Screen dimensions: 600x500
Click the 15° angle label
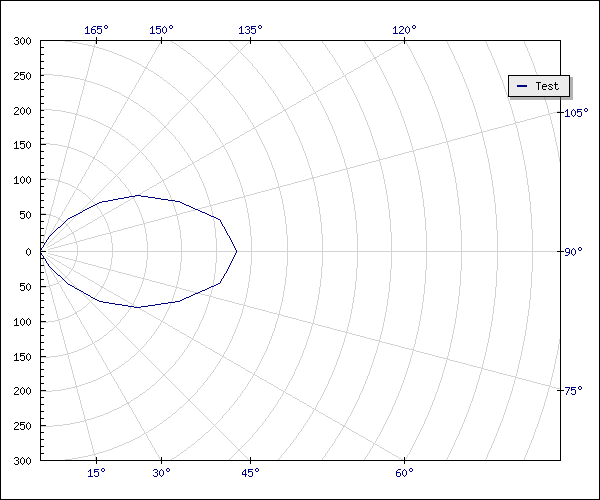pyautogui.click(x=96, y=473)
